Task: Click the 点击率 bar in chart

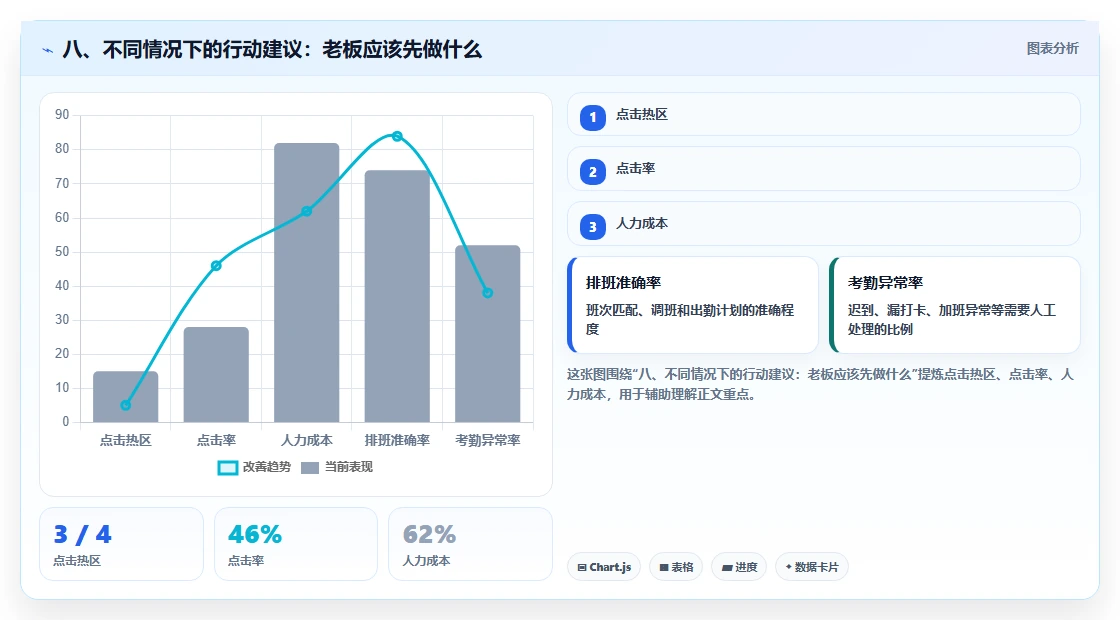Action: (x=216, y=374)
